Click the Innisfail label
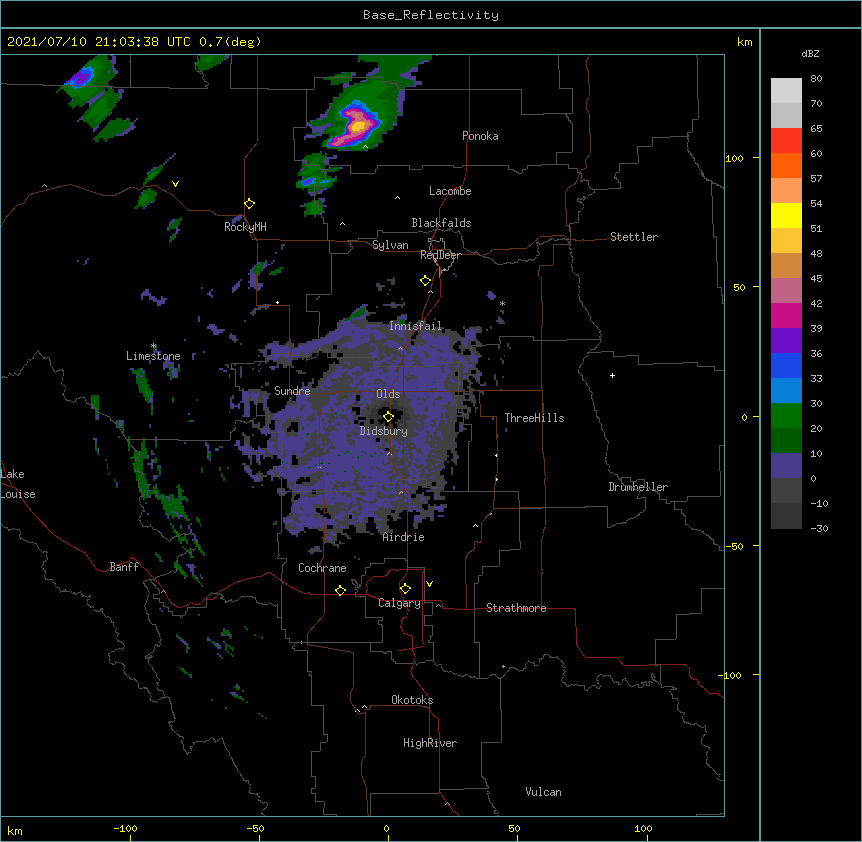This screenshot has width=862, height=842. [415, 326]
